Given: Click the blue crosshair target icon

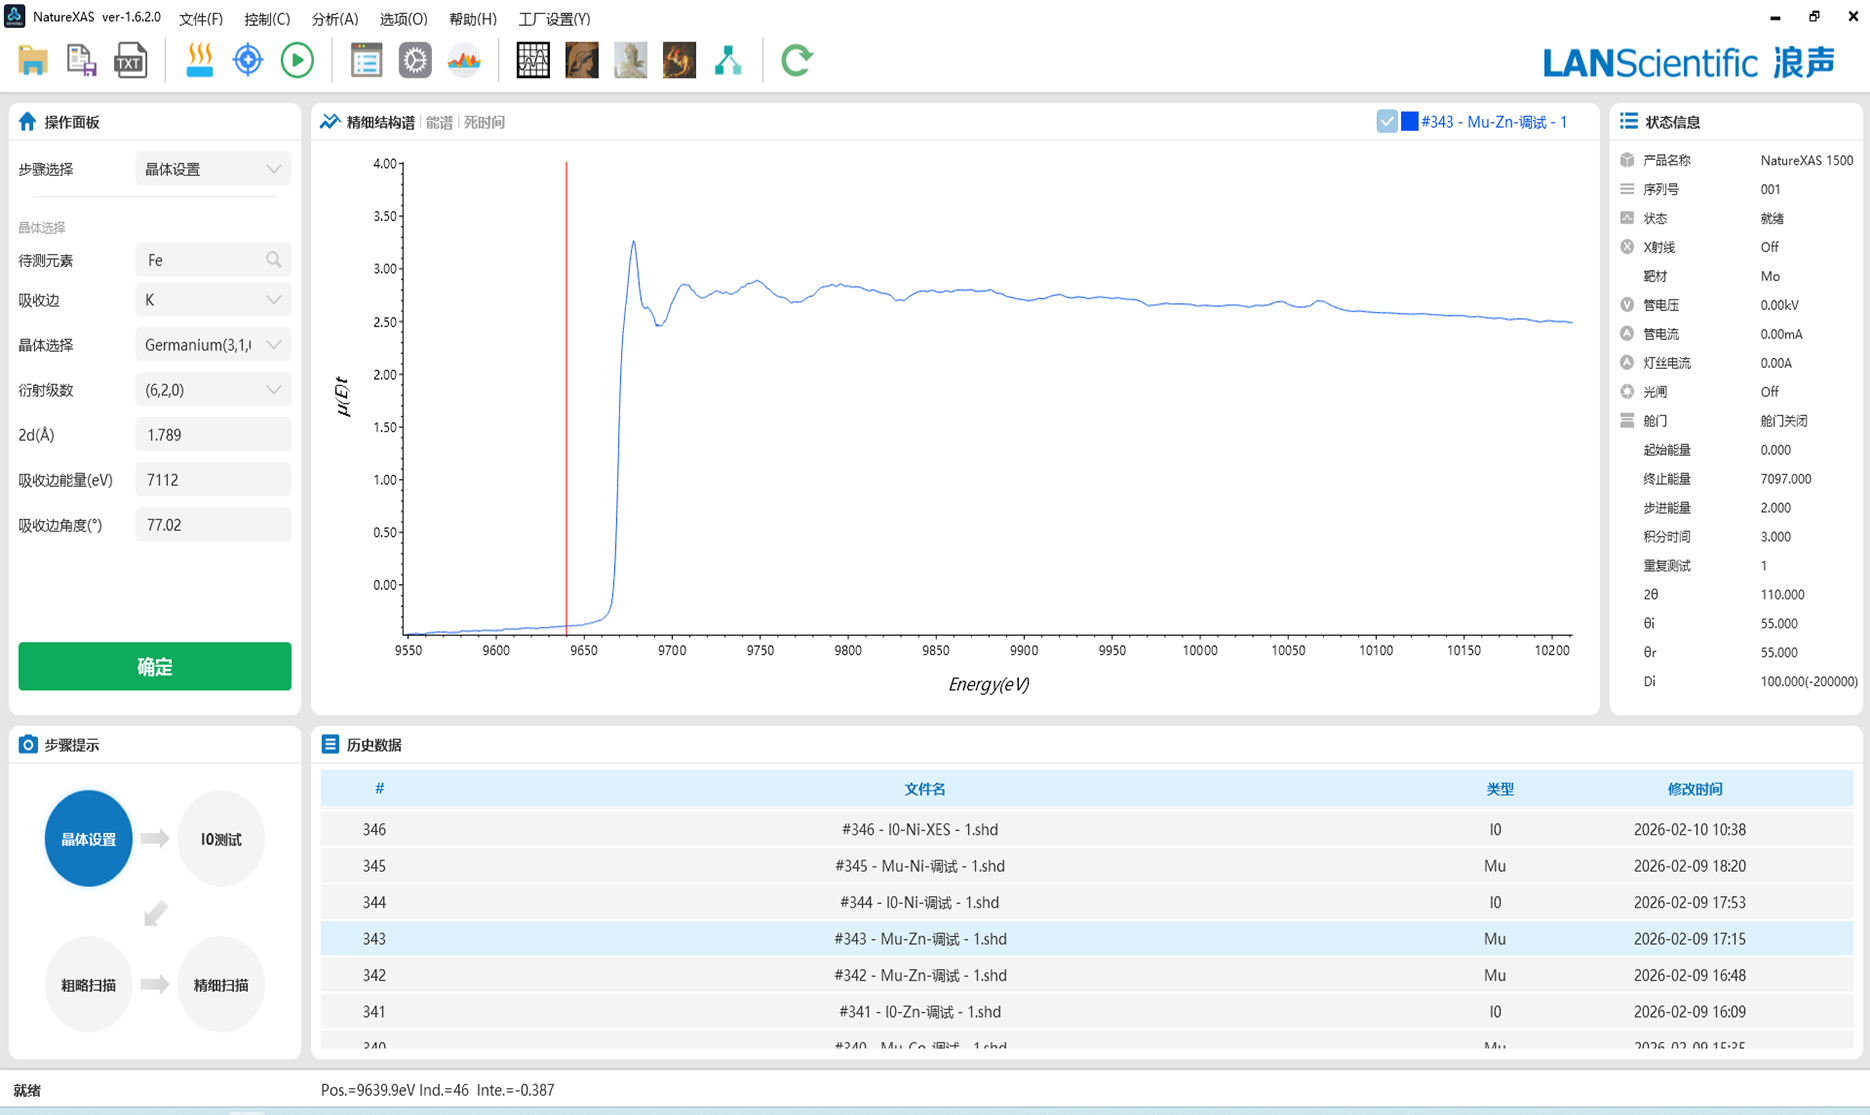Looking at the screenshot, I should [x=248, y=61].
